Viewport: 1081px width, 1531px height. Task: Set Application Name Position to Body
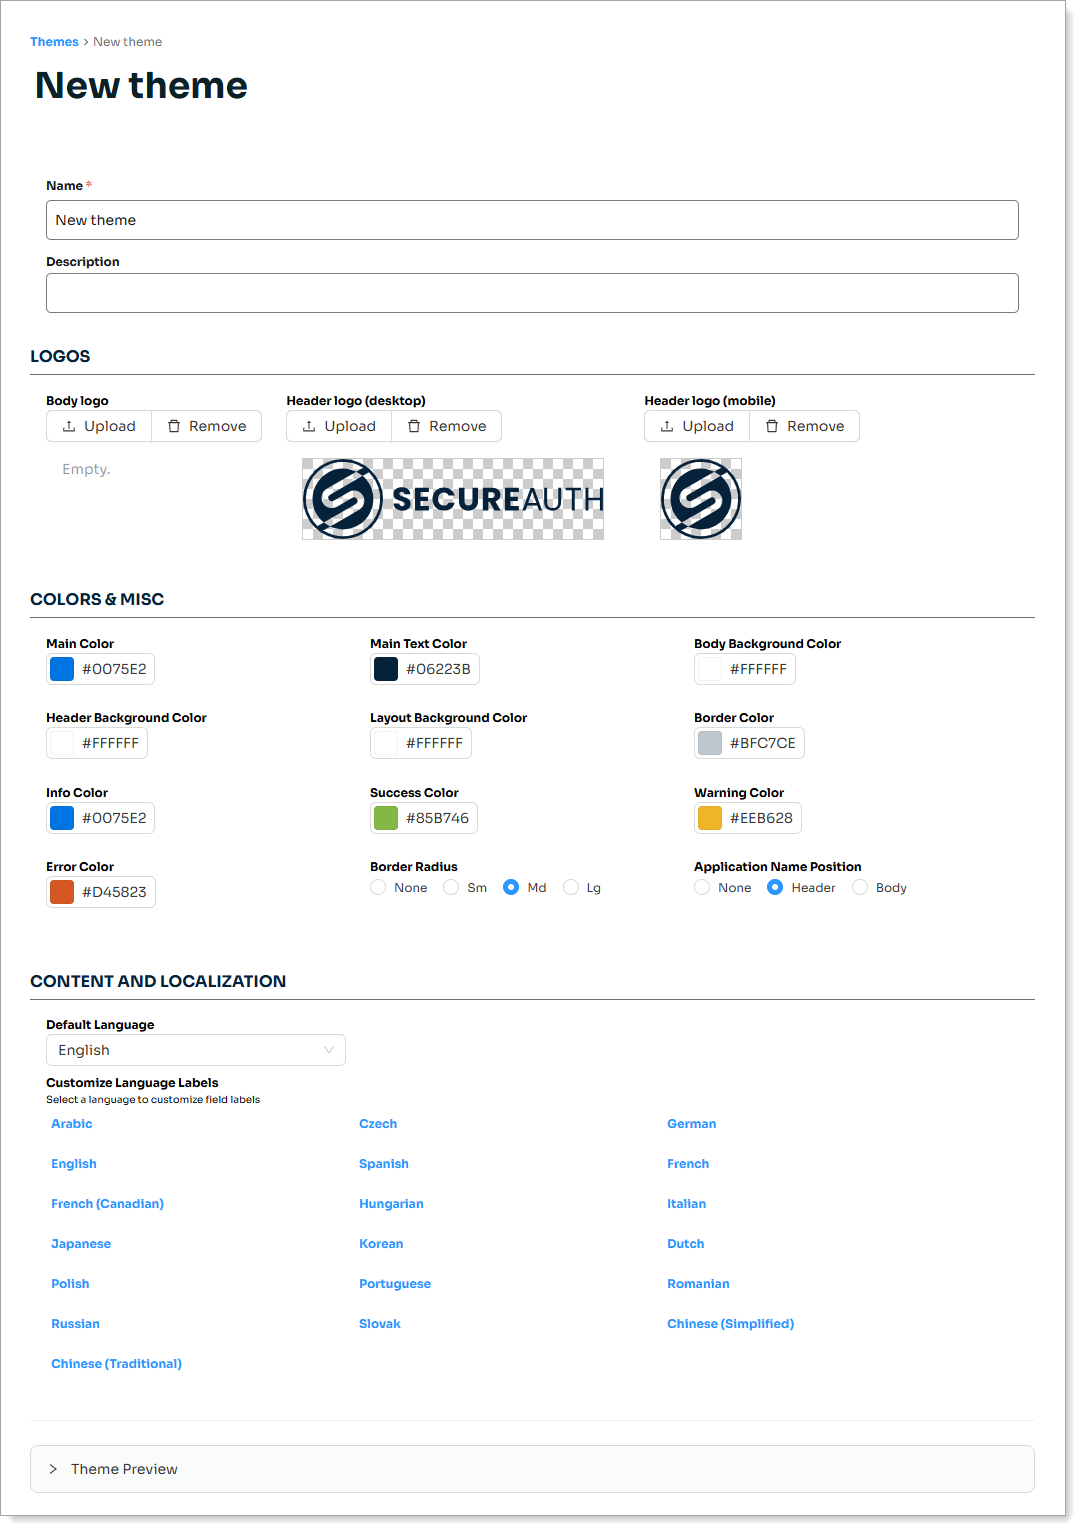coord(860,887)
